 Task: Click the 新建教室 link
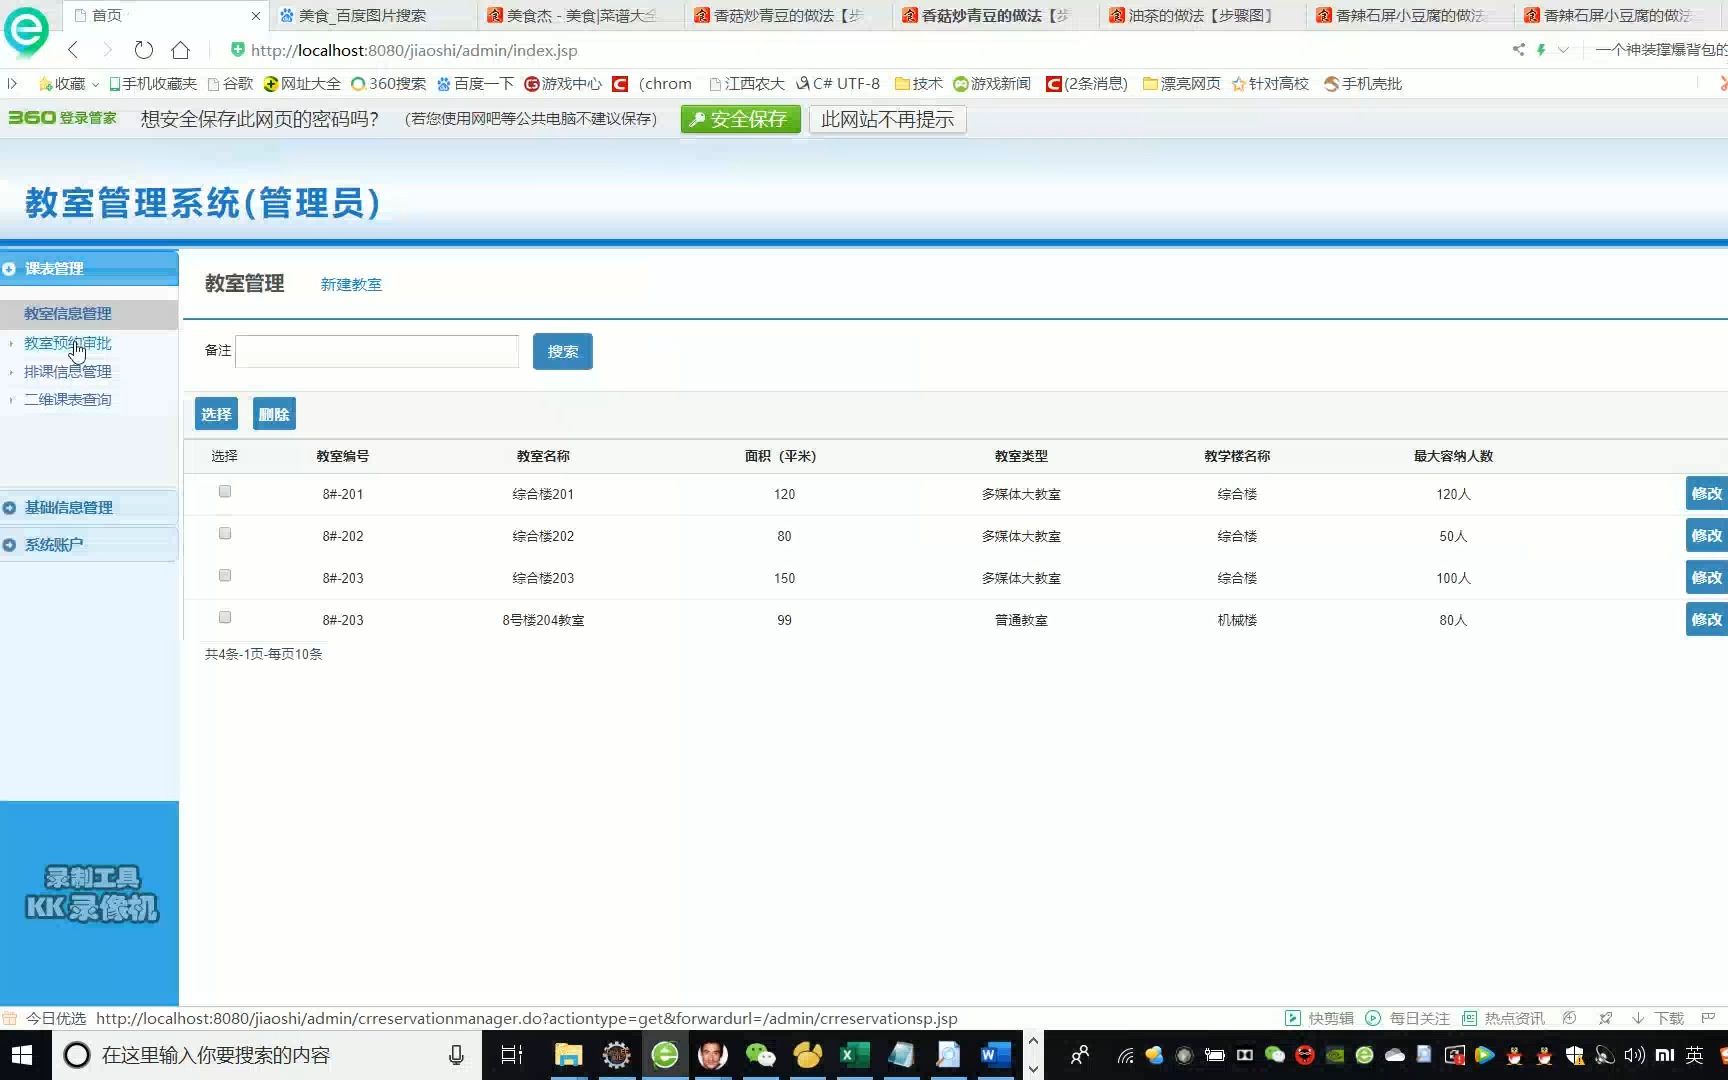point(351,284)
